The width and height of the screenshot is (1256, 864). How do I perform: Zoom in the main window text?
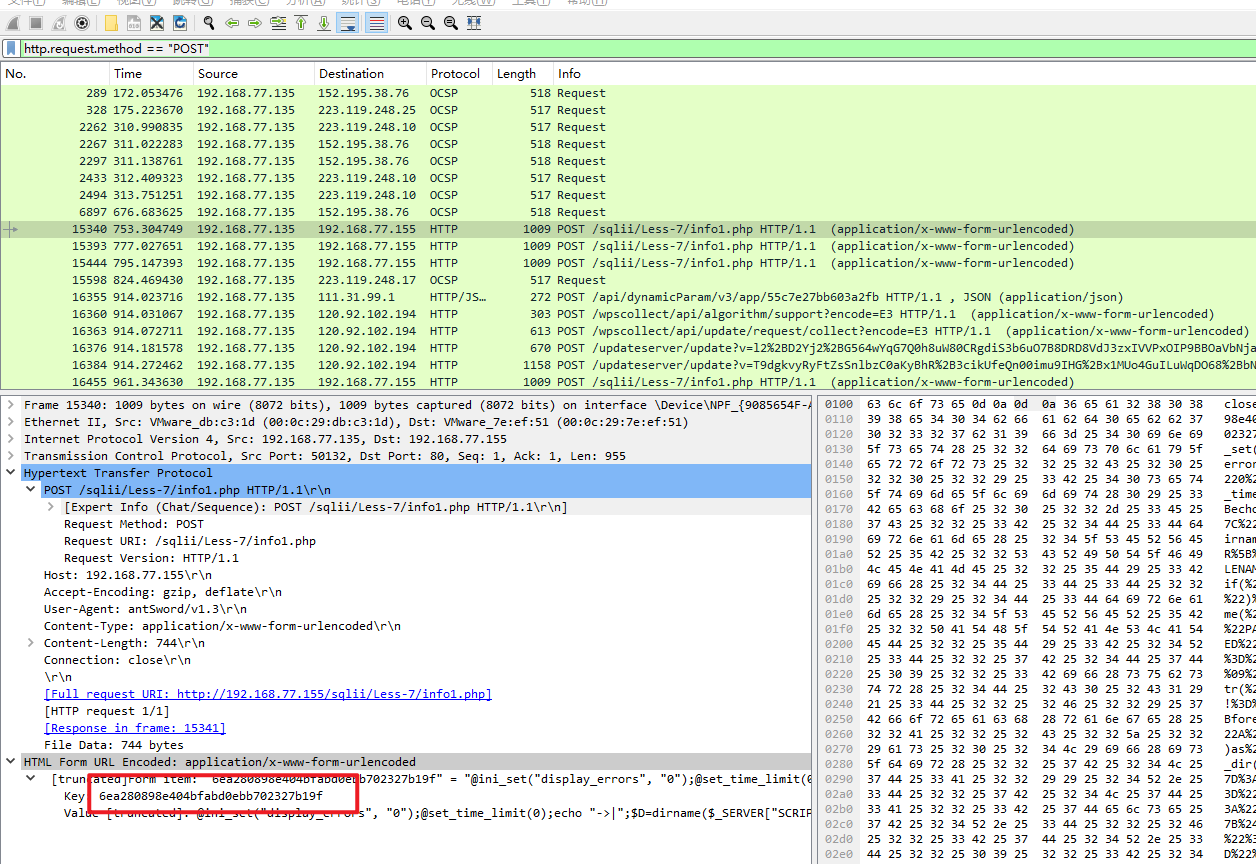(x=405, y=22)
